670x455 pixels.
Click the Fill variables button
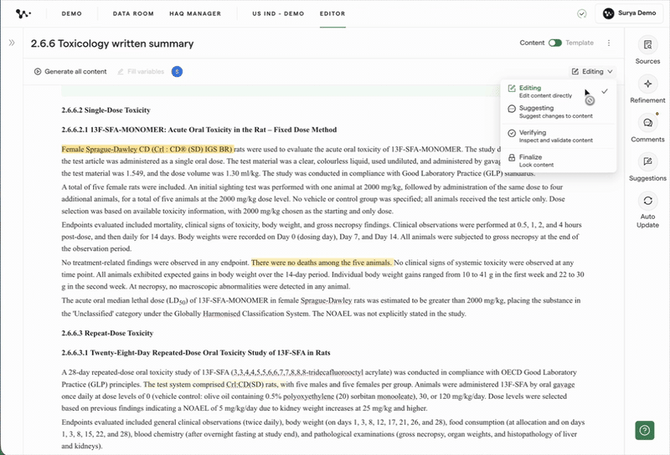[x=141, y=71]
